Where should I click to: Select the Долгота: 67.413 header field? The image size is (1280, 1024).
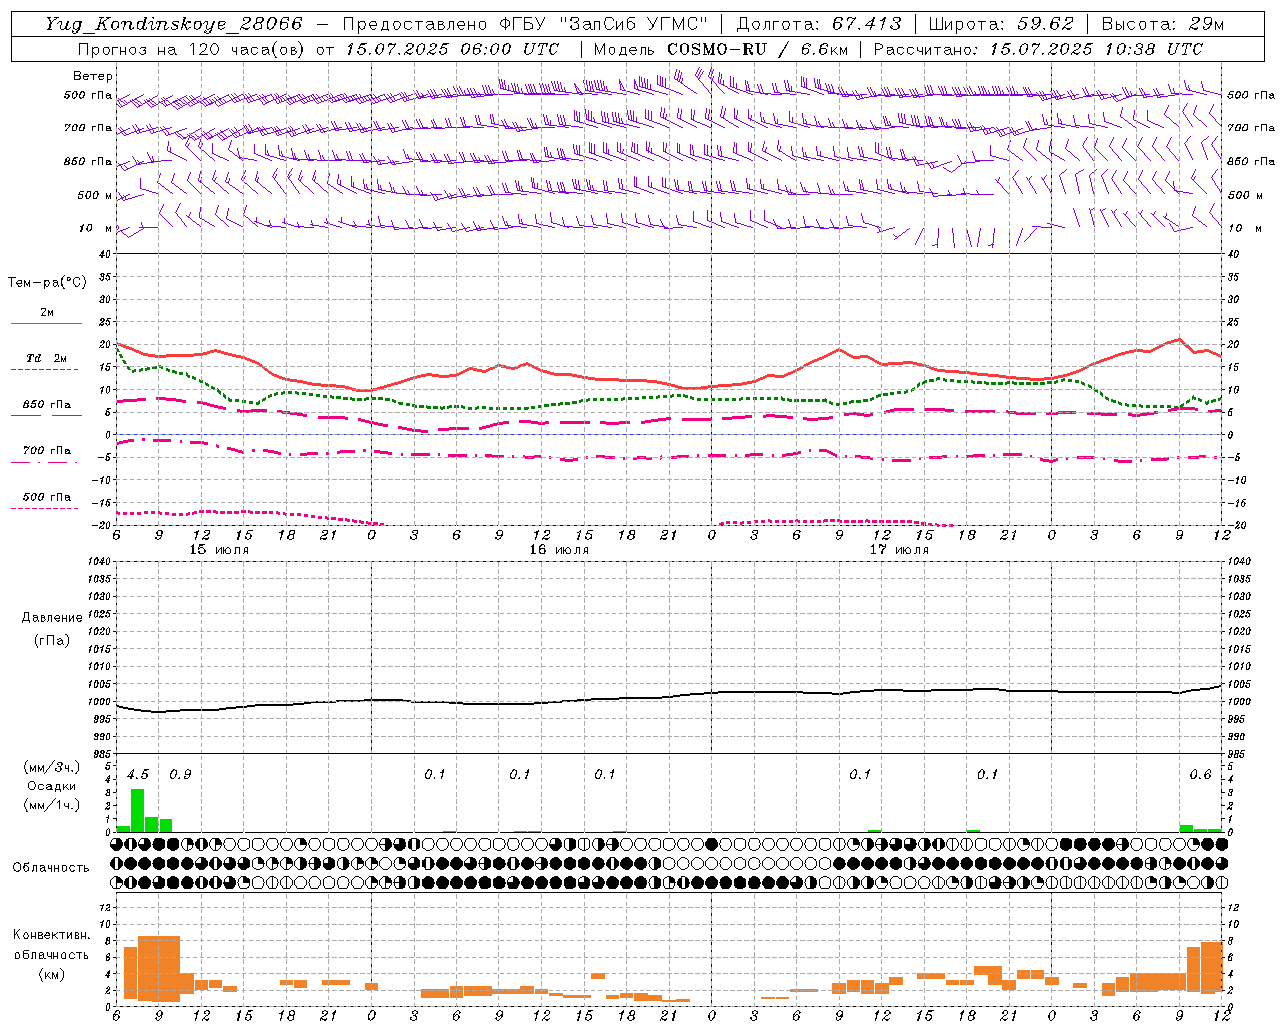(x=819, y=24)
